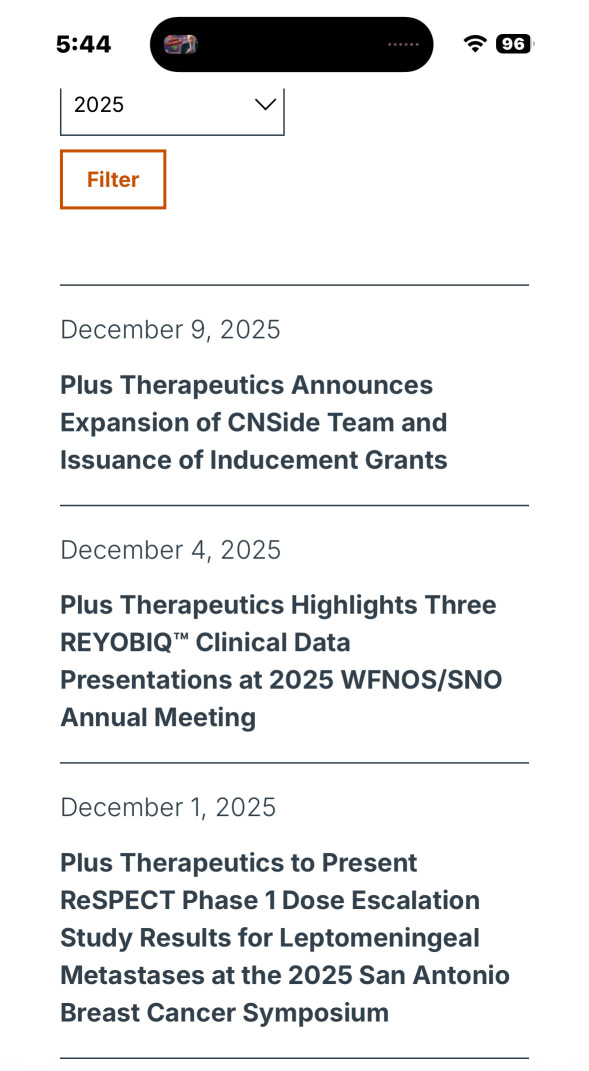Open the REYOBIQ clinical data presentations release
Screen dimensions: 589x1071
pyautogui.click(x=281, y=661)
